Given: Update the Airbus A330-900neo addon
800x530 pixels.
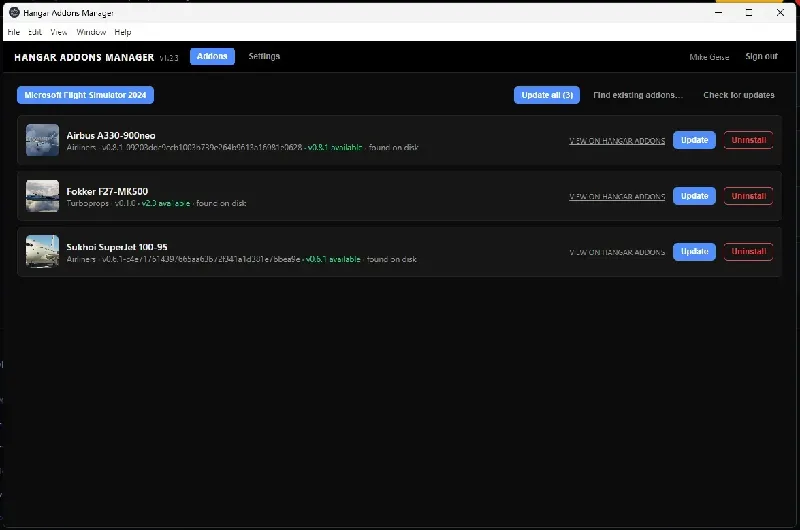Looking at the screenshot, I should (x=694, y=140).
